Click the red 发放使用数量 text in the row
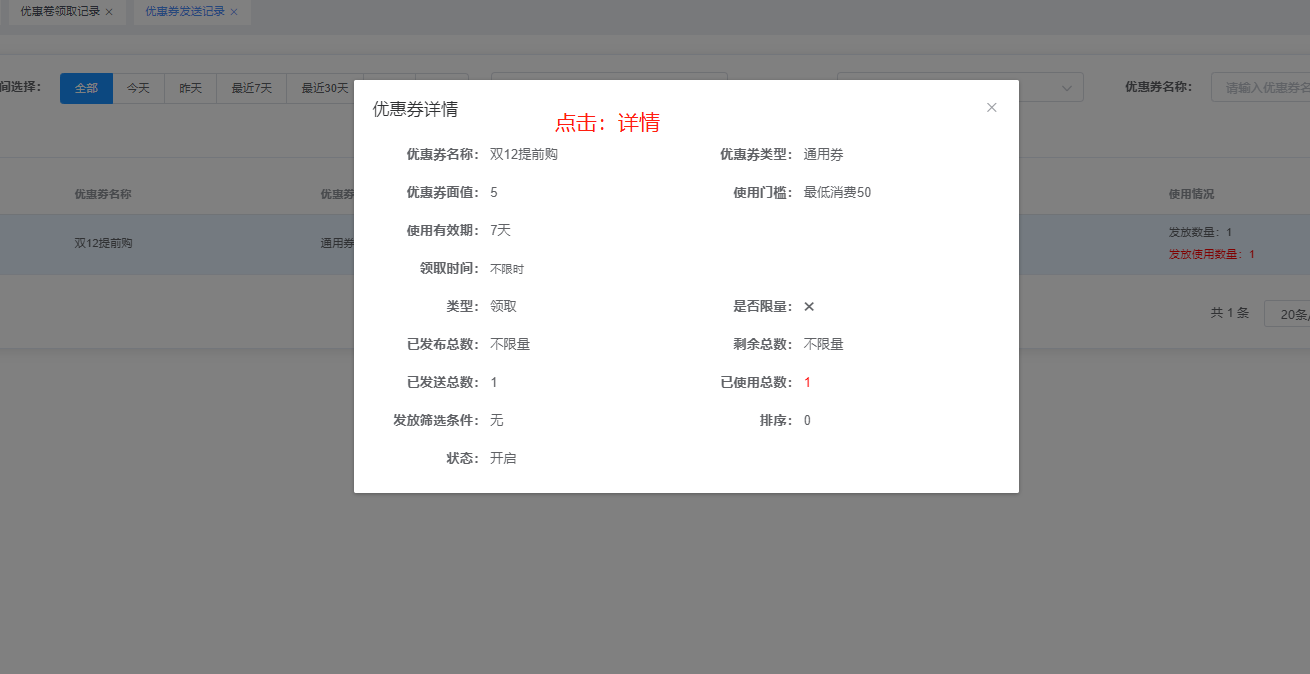Screen dimensions: 1310x674 tap(1211, 254)
